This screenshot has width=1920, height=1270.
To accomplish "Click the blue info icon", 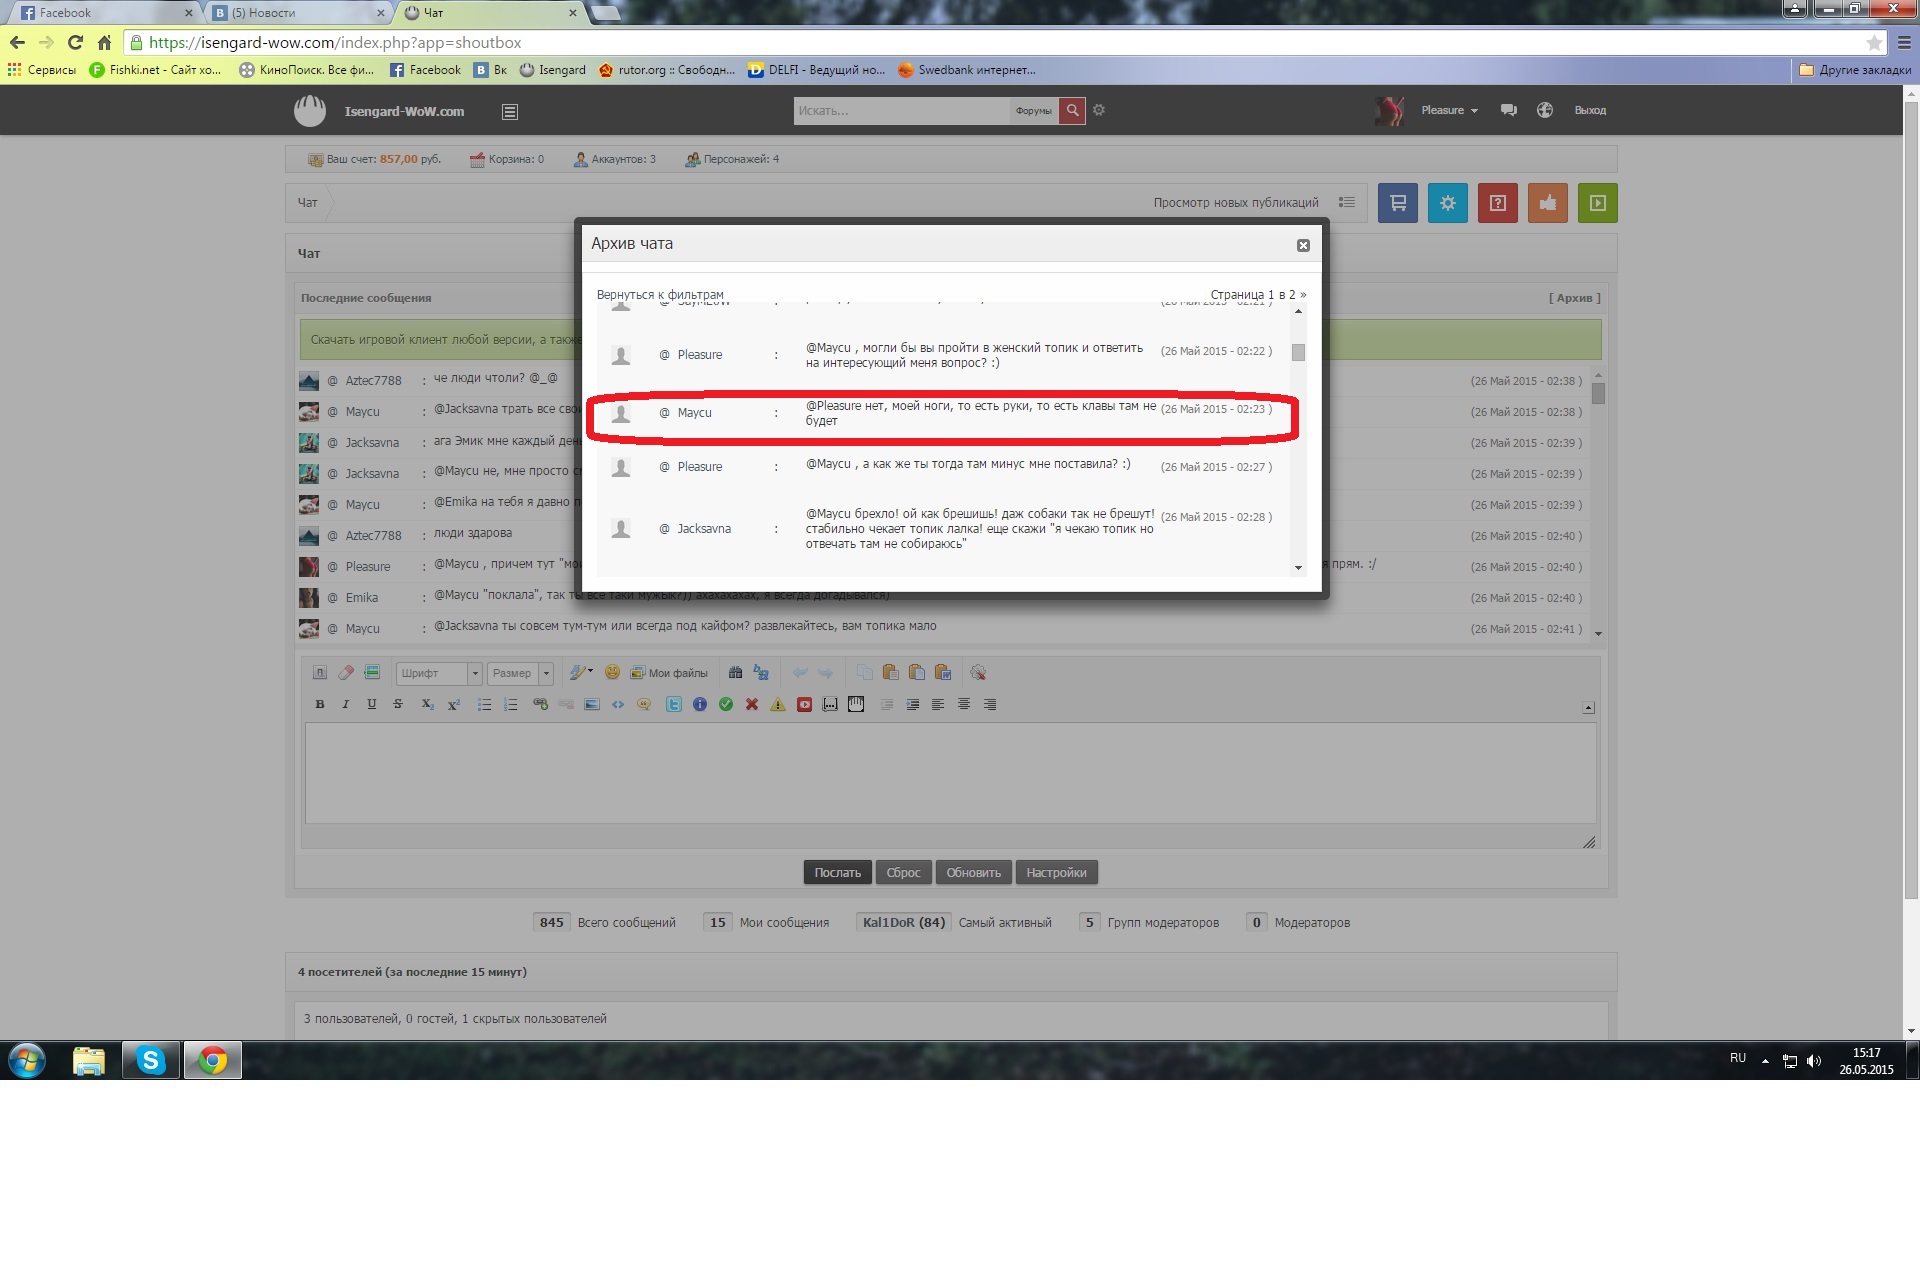I will click(700, 704).
